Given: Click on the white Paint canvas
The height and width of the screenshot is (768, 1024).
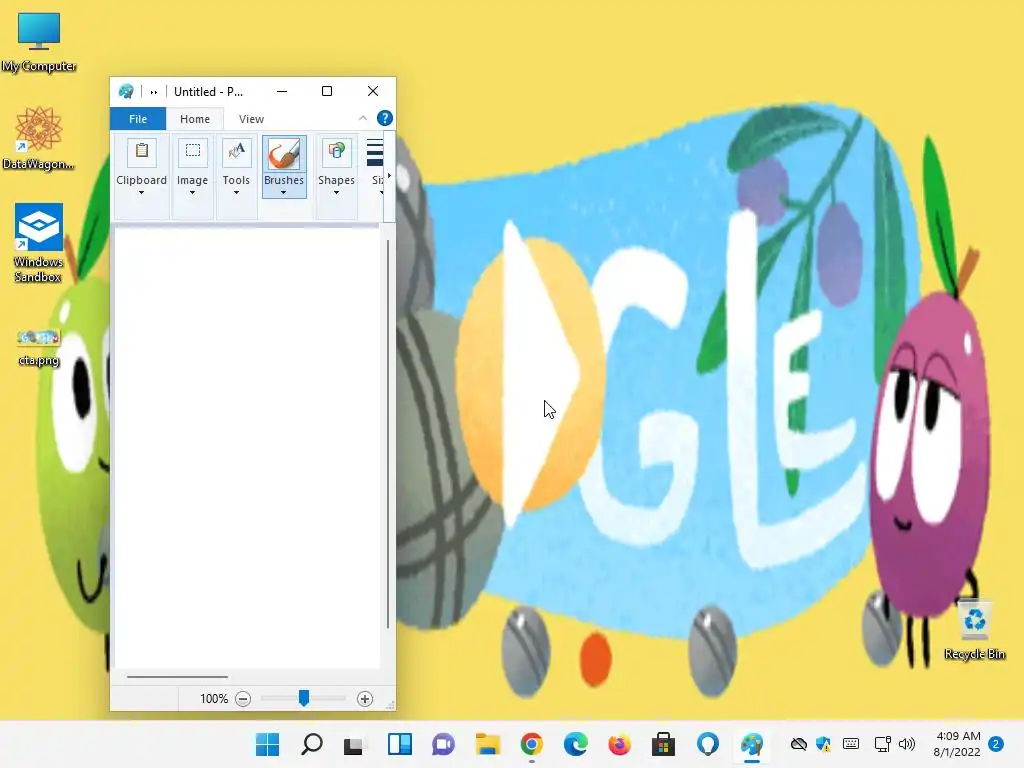Looking at the screenshot, I should pyautogui.click(x=247, y=448).
